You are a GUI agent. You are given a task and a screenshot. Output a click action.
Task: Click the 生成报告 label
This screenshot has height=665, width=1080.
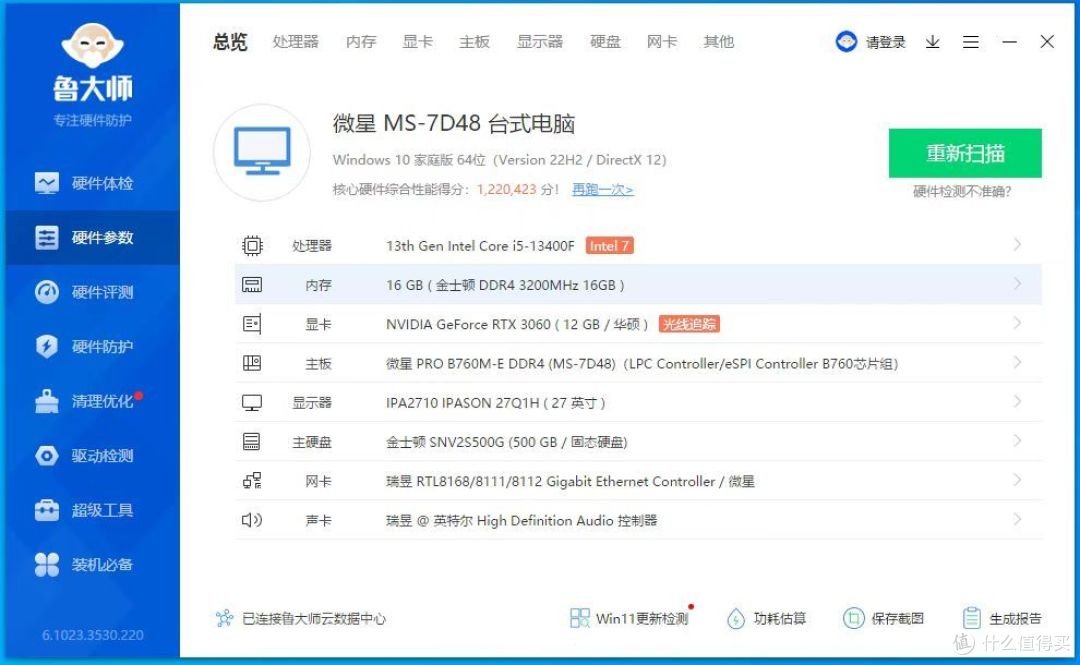(x=1015, y=619)
